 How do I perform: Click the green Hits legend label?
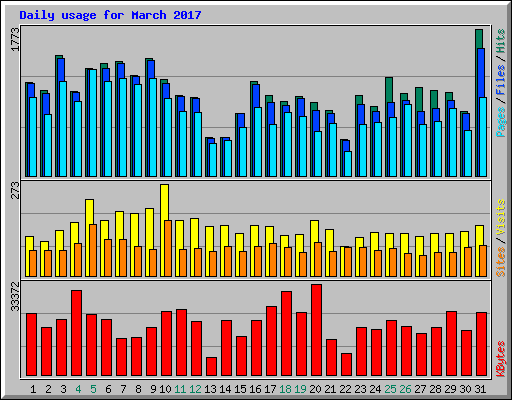[x=501, y=41]
